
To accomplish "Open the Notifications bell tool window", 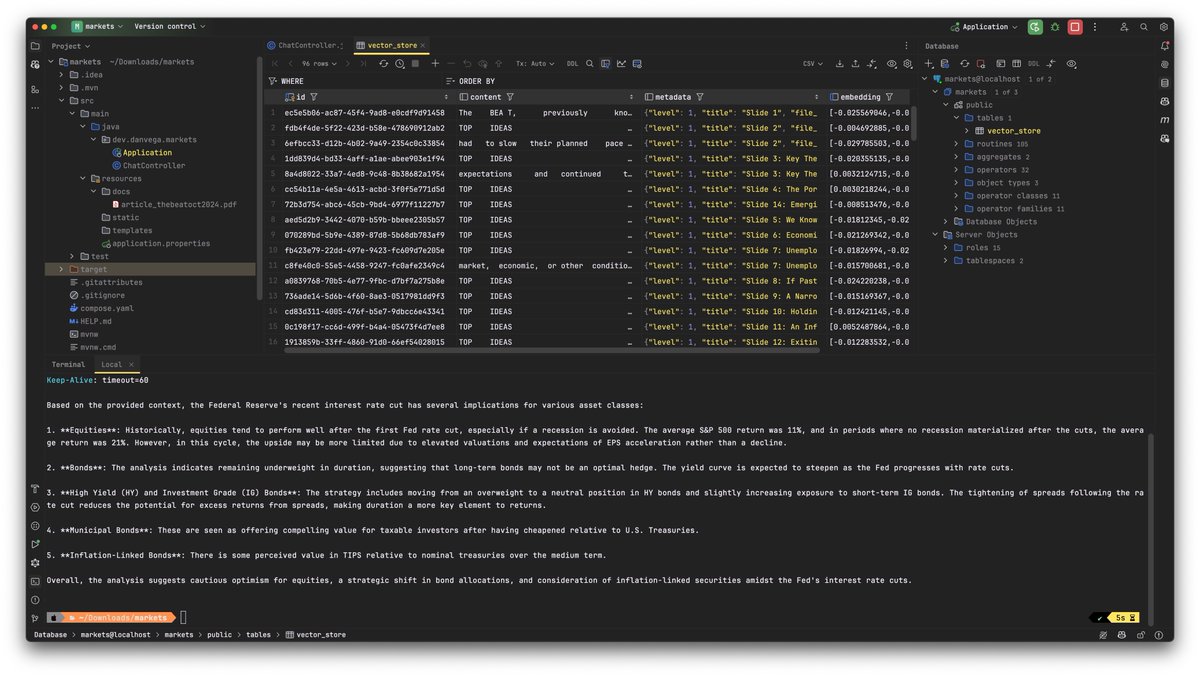I will pyautogui.click(x=1164, y=46).
